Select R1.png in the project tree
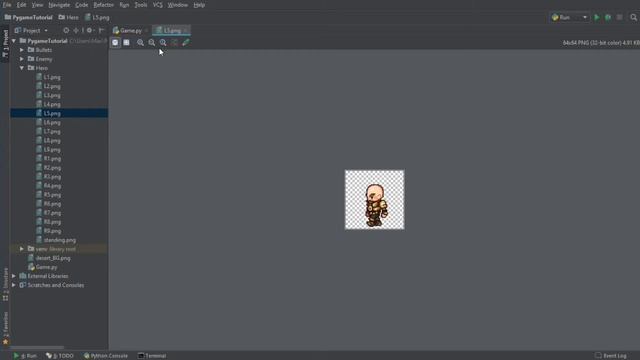Screen dimensions: 640x360 tap(52, 158)
